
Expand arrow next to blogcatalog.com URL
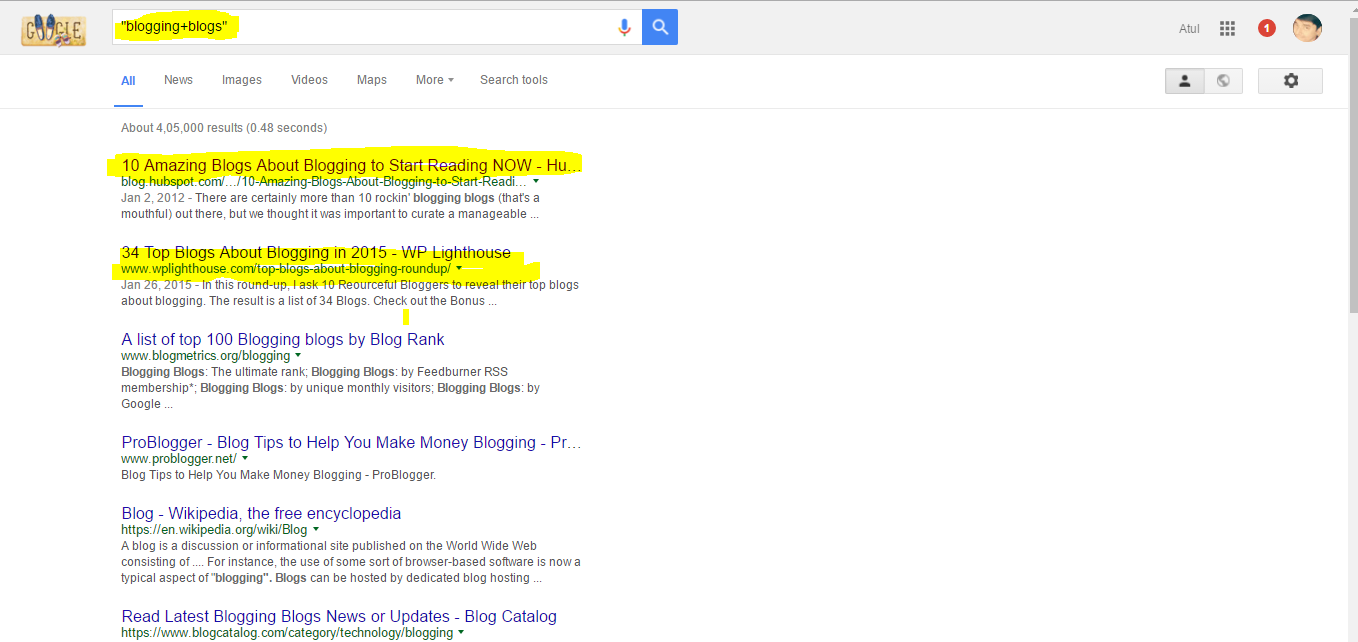click(x=461, y=632)
